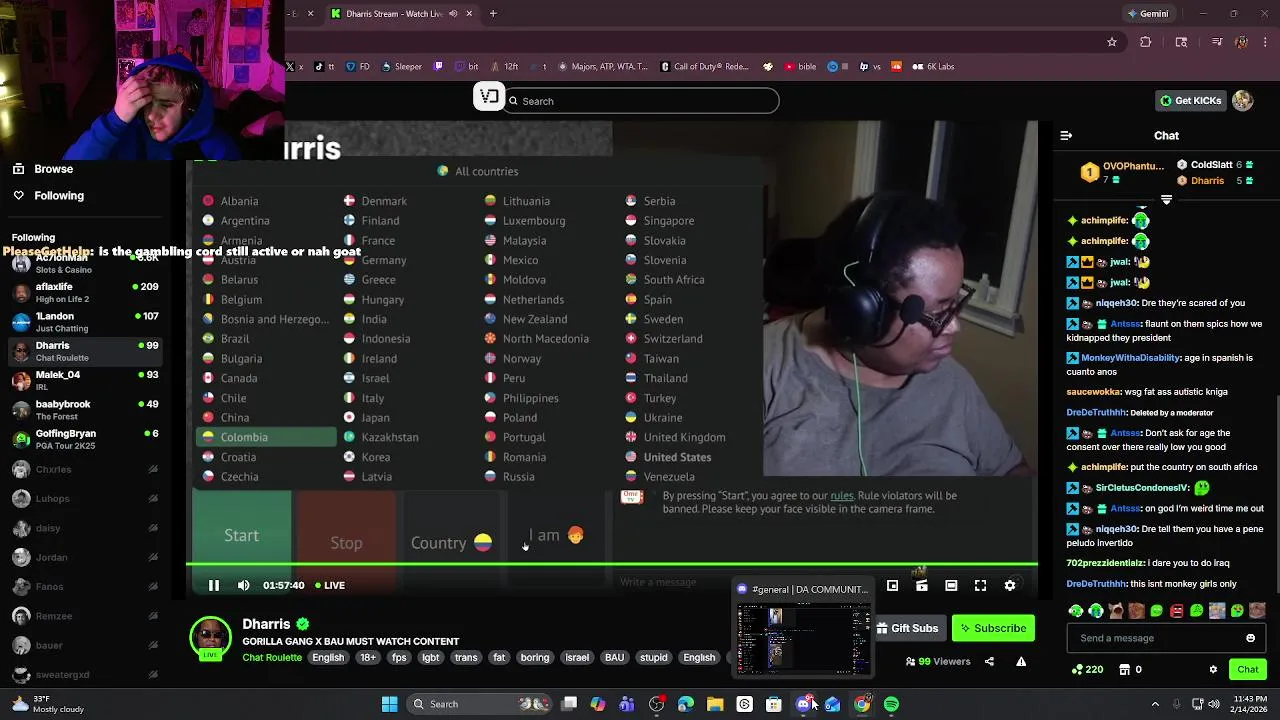This screenshot has height=720, width=1280.
Task: Report the stream with warning icon
Action: point(1021,661)
